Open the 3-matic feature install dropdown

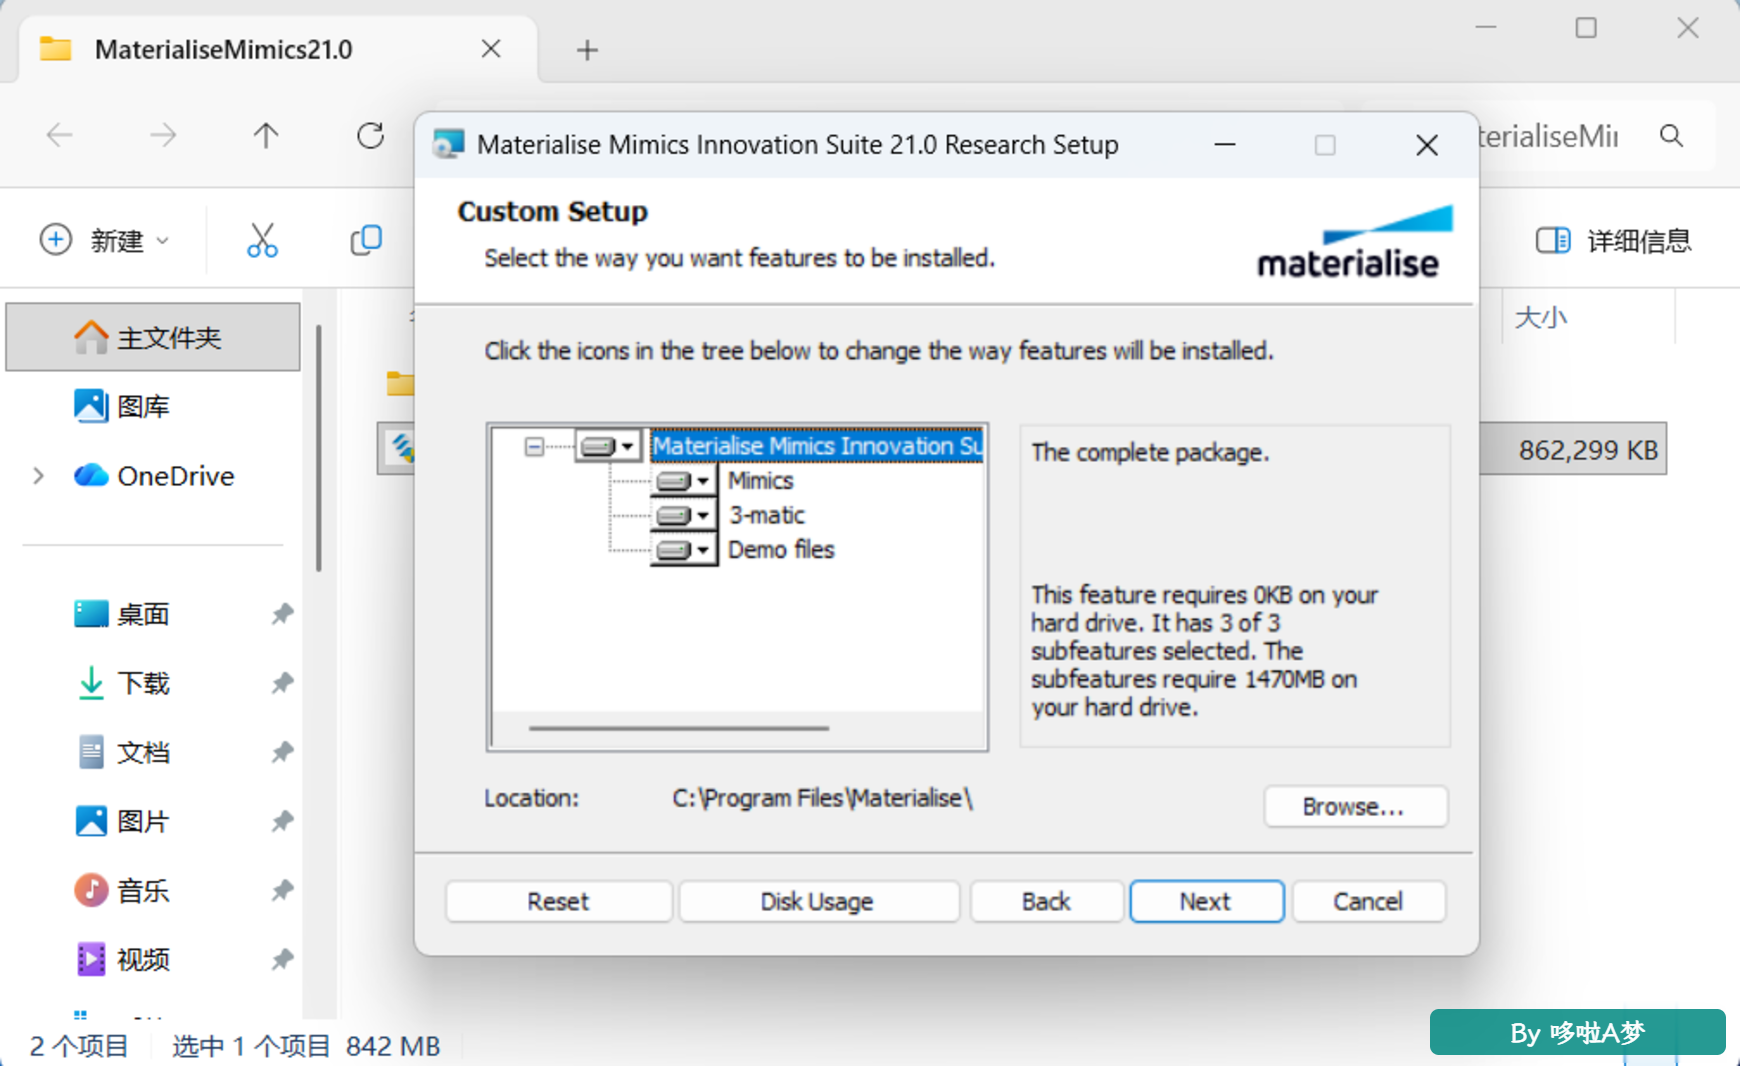tap(684, 516)
